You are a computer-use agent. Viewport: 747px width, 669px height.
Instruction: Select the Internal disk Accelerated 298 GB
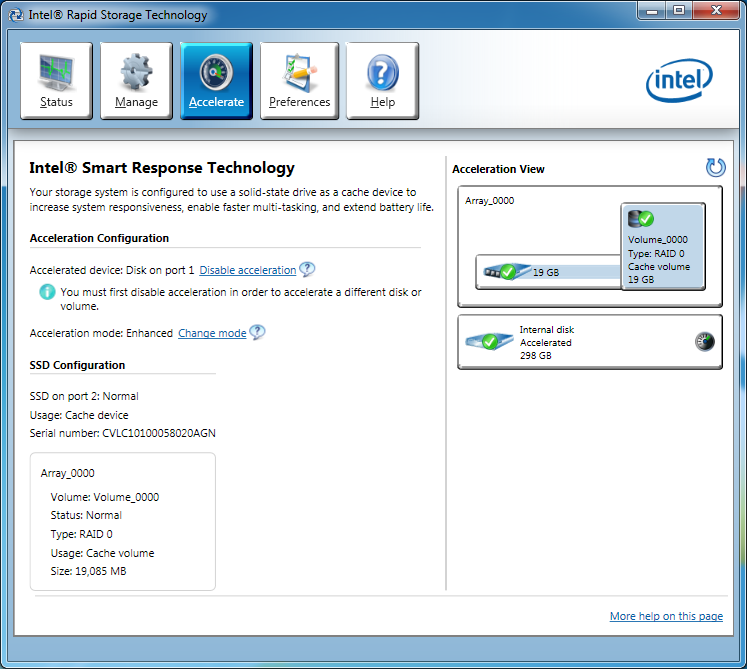pos(590,342)
